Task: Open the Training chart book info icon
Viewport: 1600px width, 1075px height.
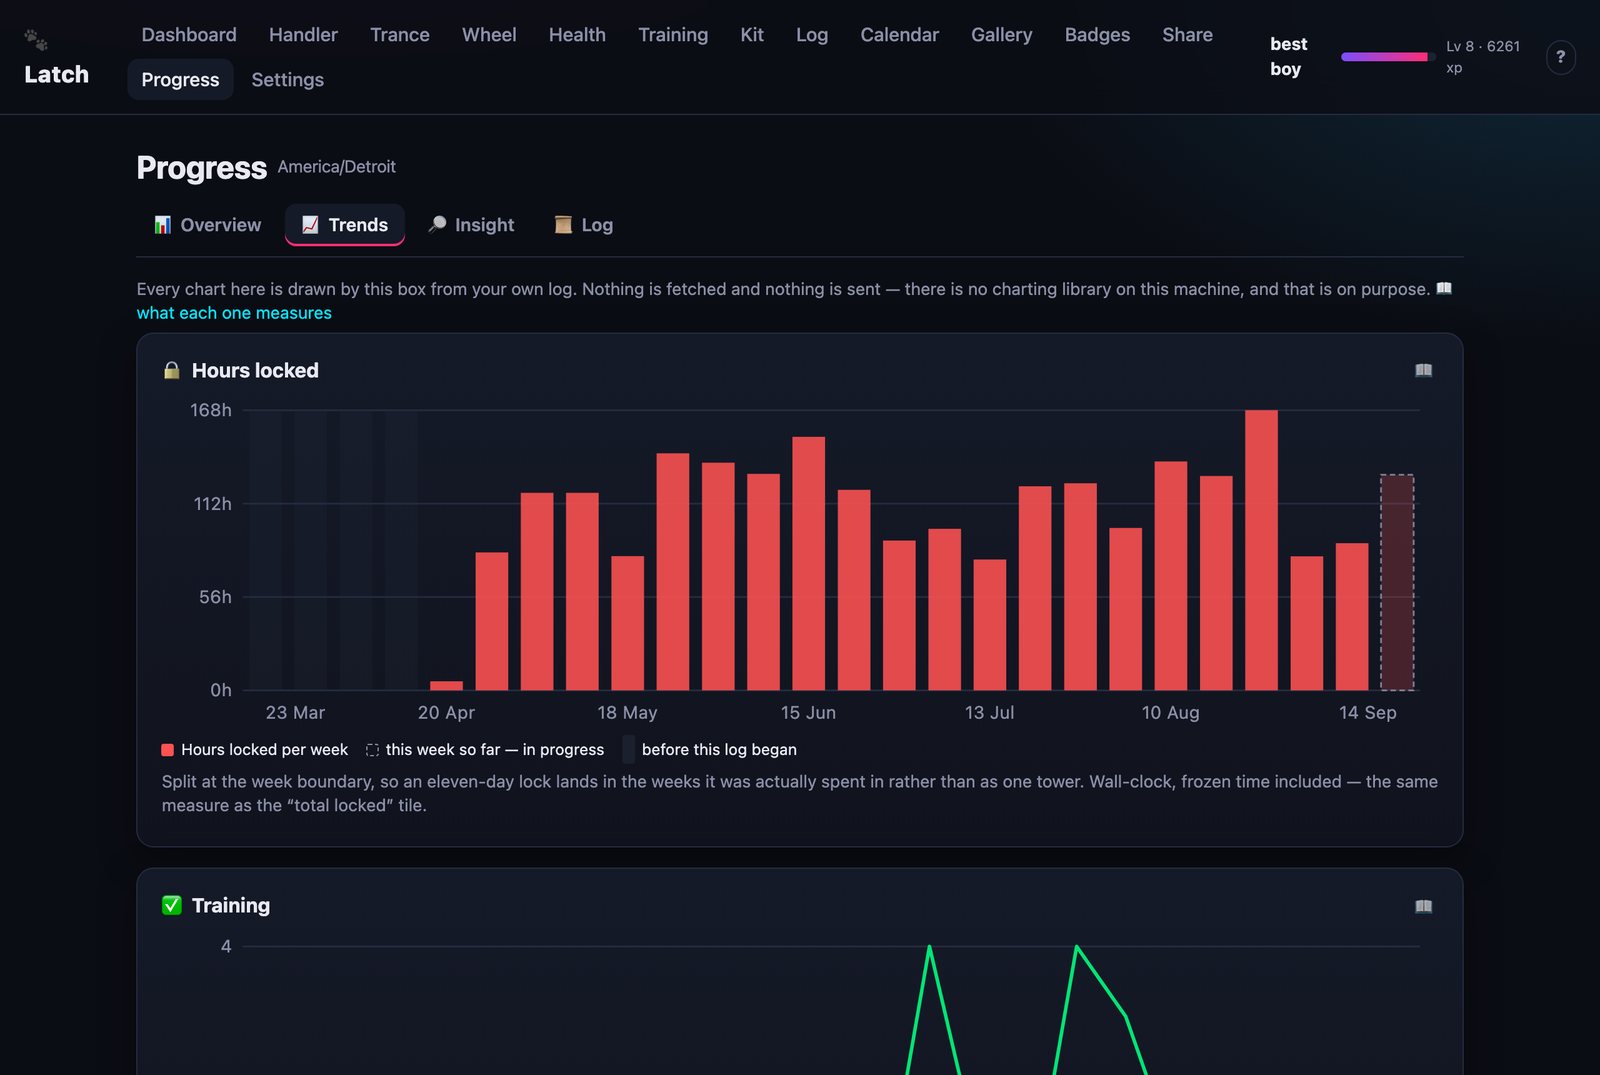Action: pos(1423,906)
